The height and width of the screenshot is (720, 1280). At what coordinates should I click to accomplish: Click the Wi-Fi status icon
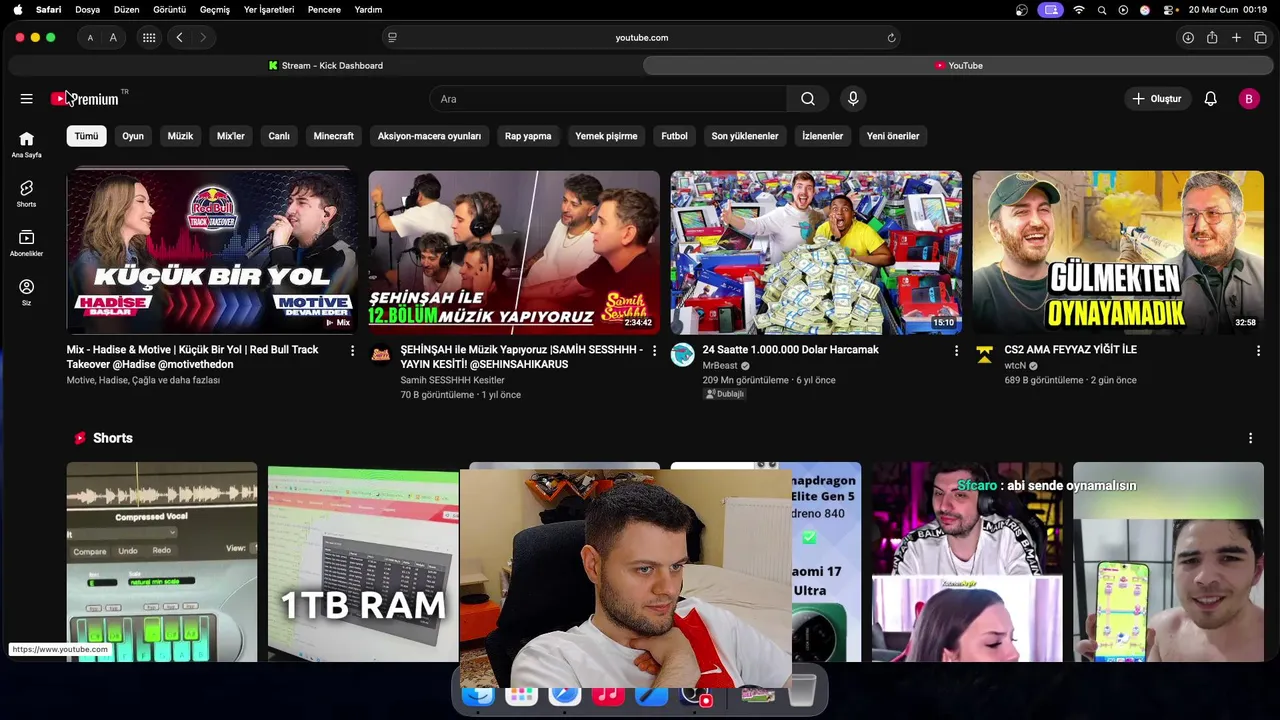[1079, 10]
